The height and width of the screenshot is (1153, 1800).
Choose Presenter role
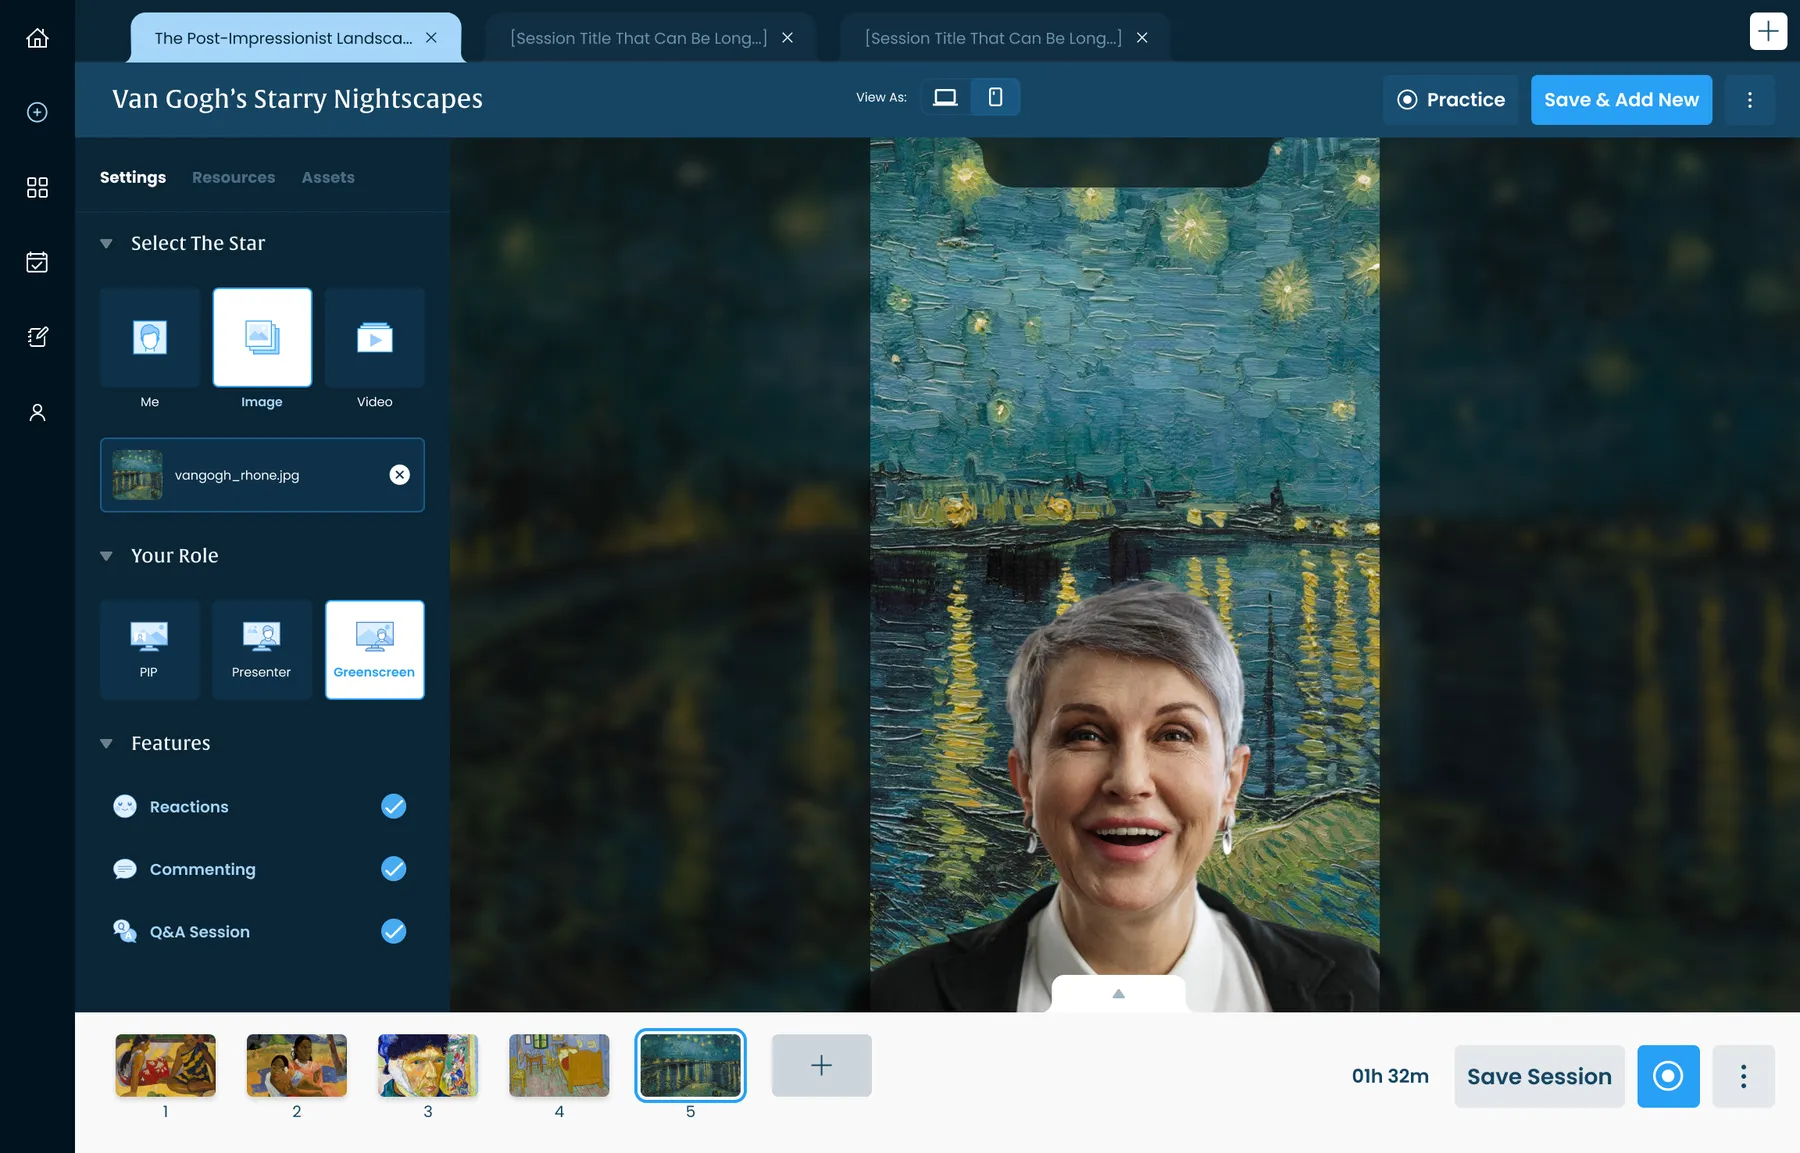click(262, 649)
